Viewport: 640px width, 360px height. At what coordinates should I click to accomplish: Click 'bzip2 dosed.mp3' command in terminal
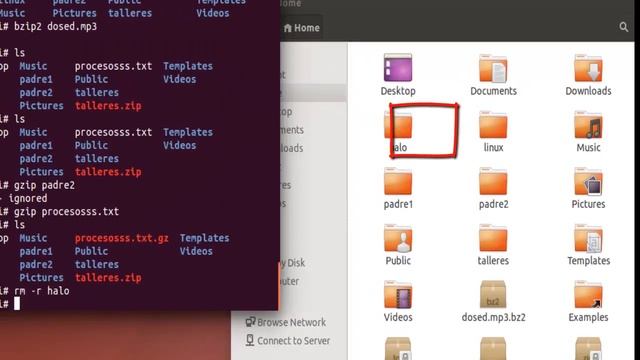56,27
